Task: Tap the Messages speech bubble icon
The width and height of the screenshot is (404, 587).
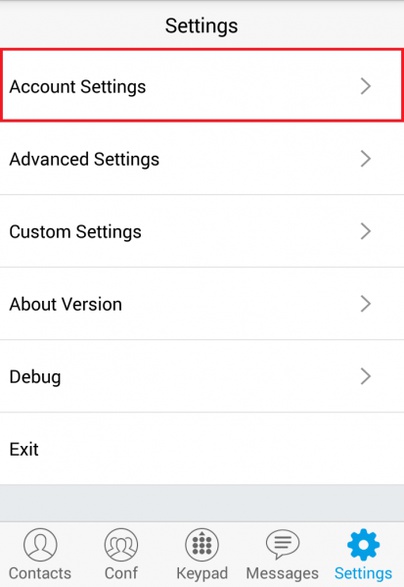Action: [283, 544]
